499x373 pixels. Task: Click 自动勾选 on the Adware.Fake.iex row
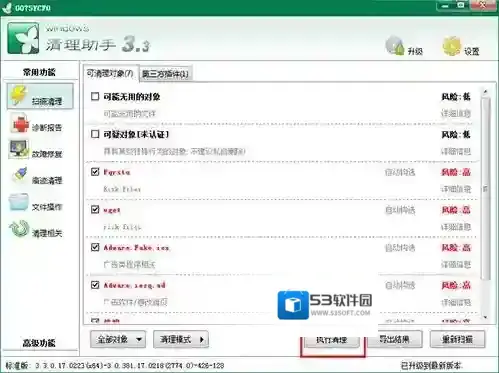(400, 248)
